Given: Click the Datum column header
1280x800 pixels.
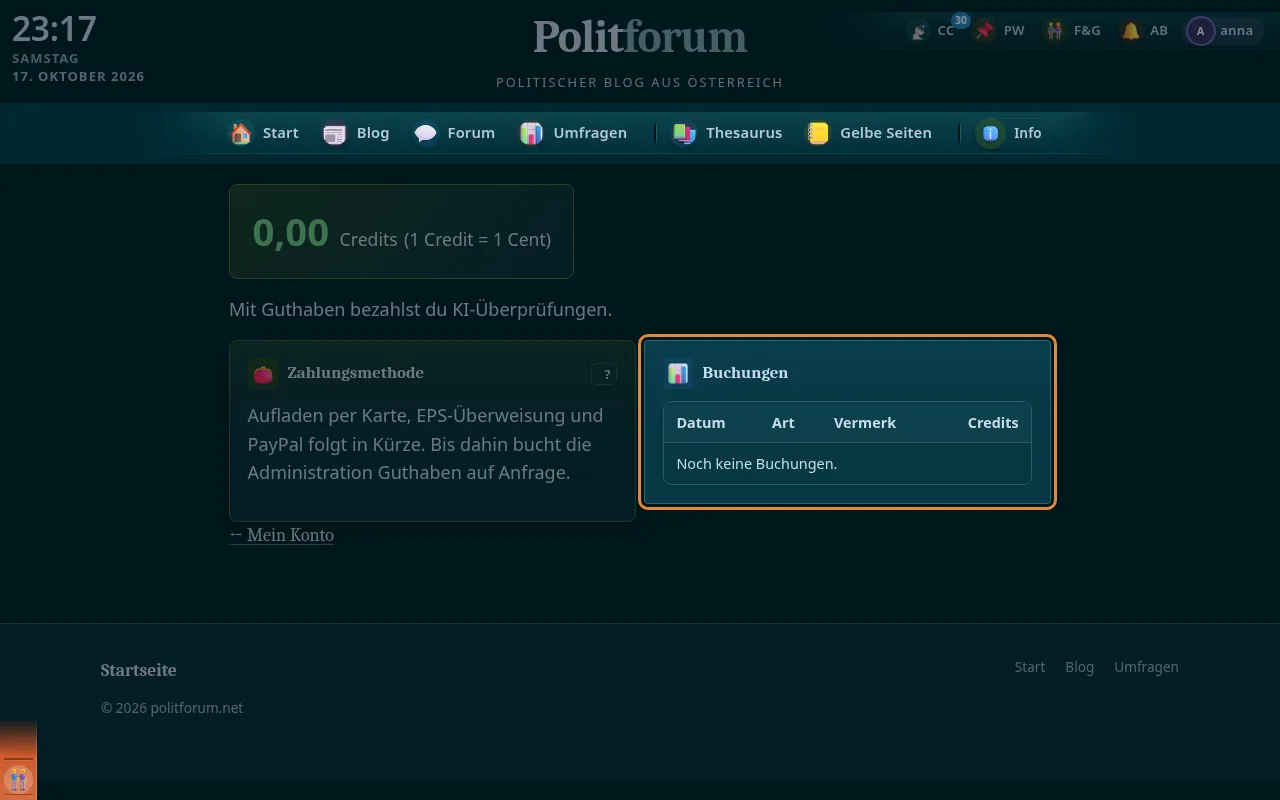Looking at the screenshot, I should click(701, 423).
